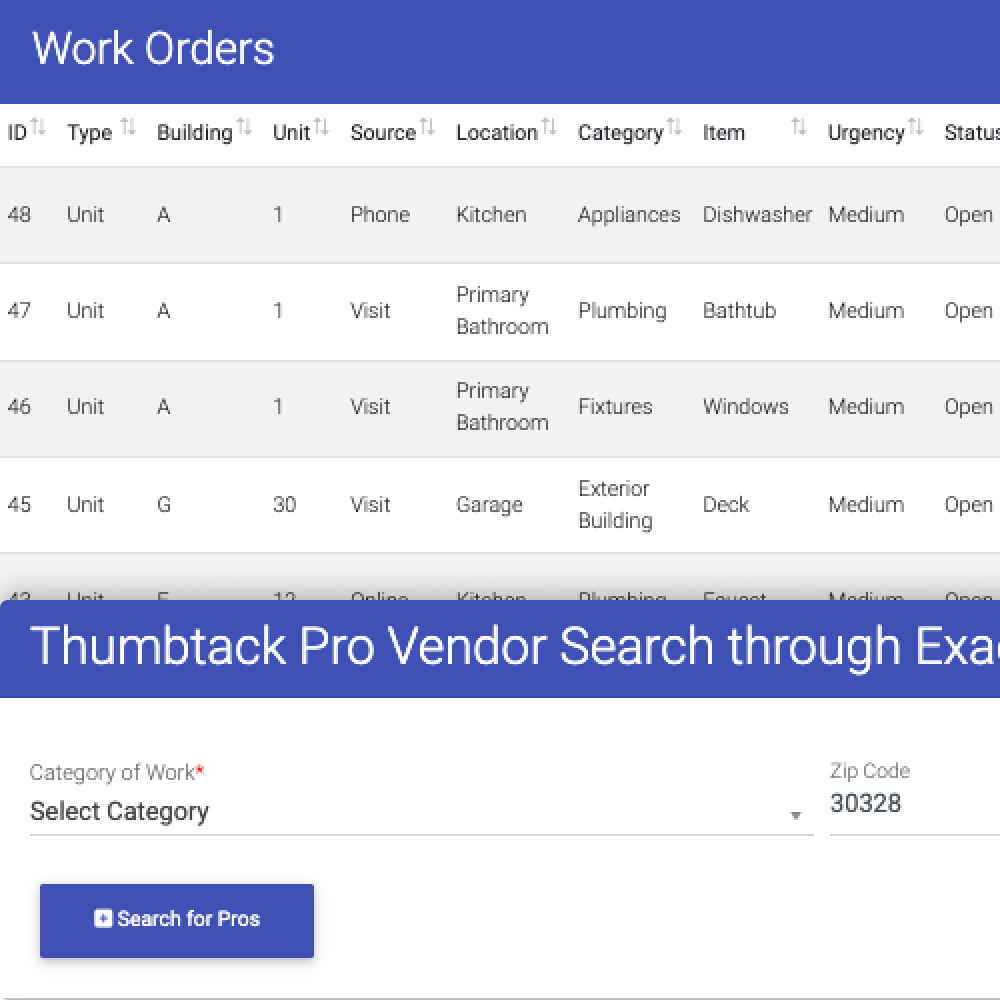Click Primary Bathroom location in row 46
The image size is (1000, 1000).
click(x=503, y=407)
